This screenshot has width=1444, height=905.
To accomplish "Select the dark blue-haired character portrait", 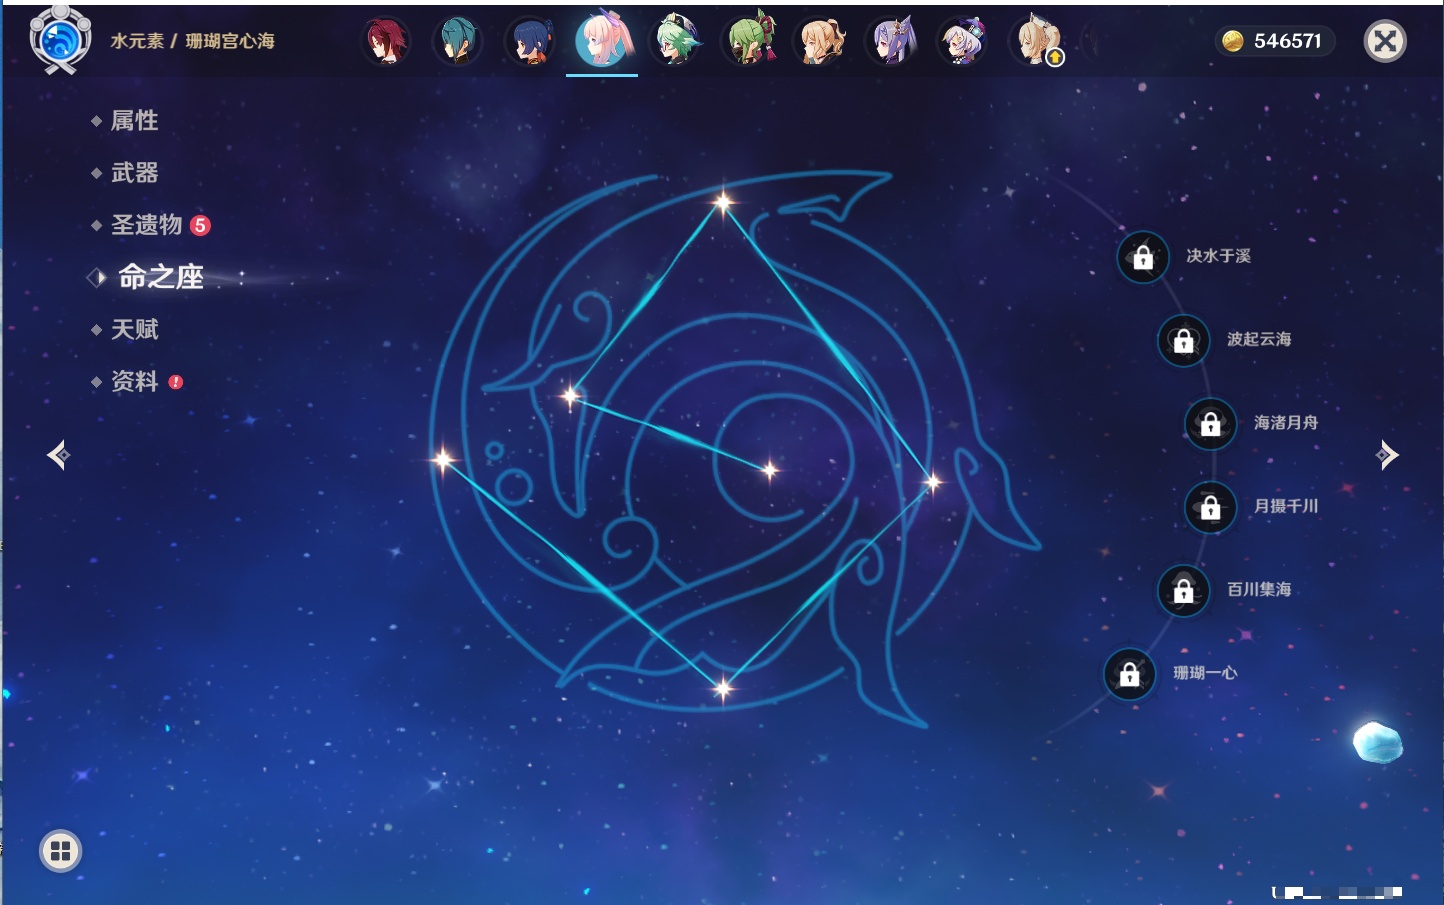I will point(530,41).
